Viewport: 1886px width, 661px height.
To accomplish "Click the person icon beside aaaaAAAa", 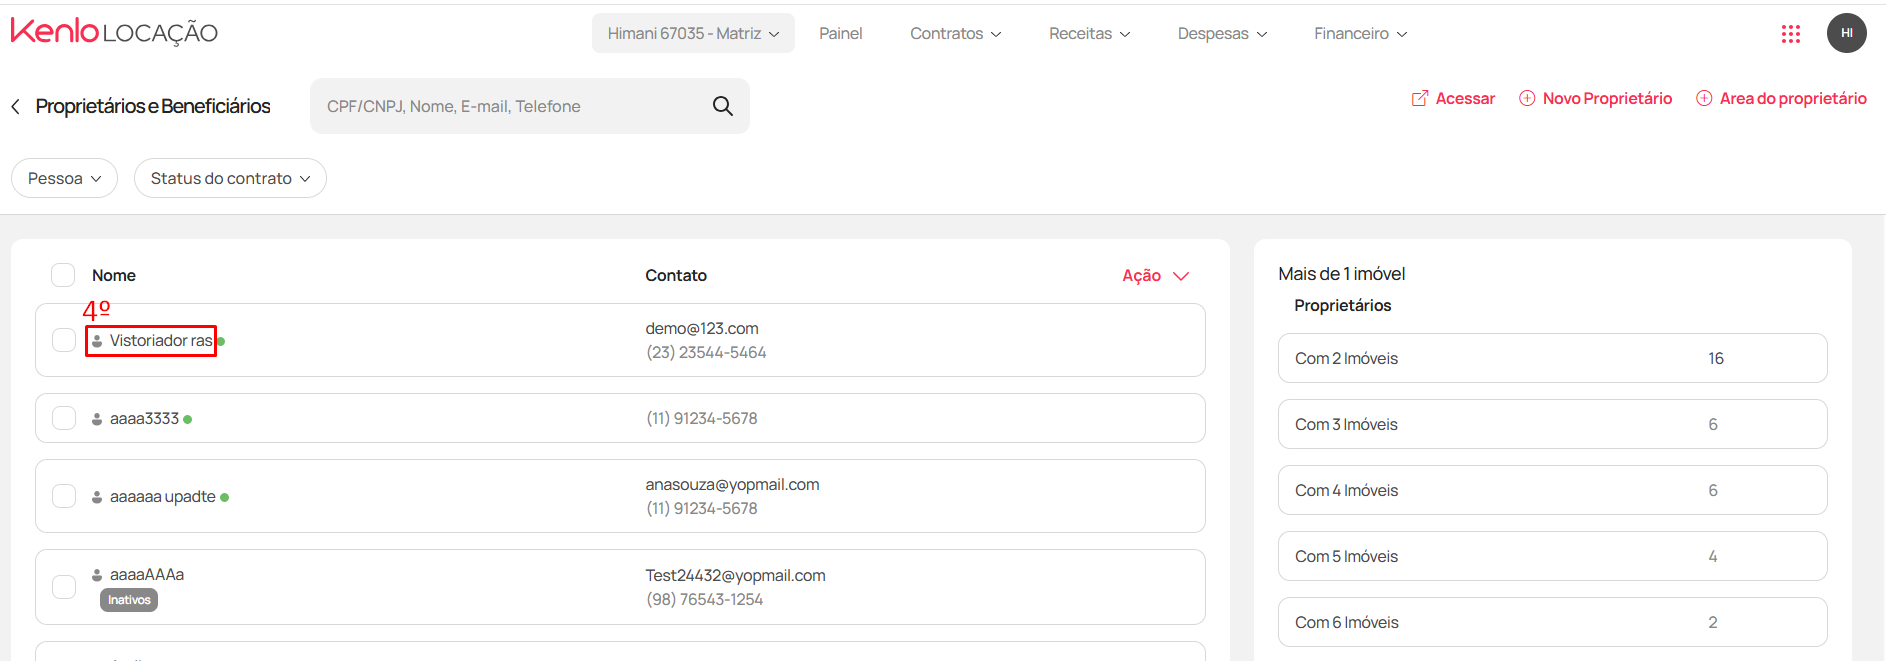I will (97, 575).
